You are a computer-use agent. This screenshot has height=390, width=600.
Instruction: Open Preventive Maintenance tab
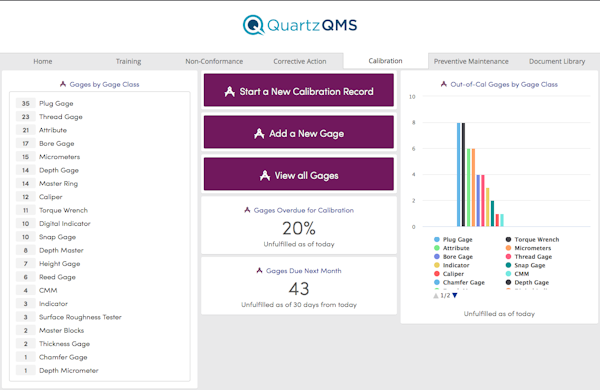(471, 61)
